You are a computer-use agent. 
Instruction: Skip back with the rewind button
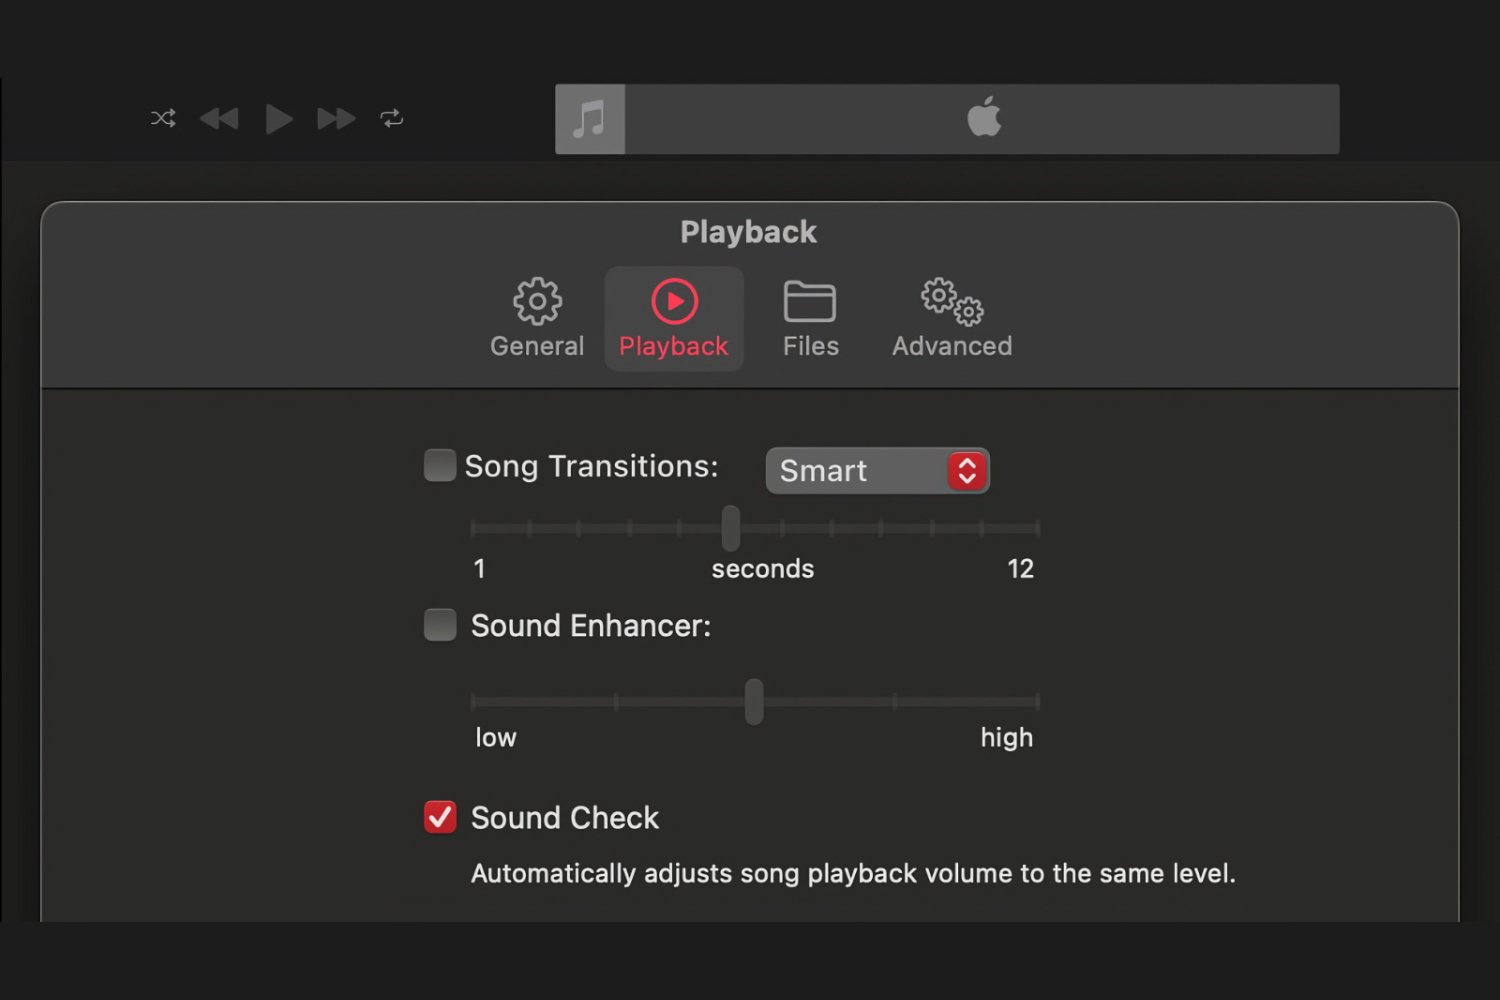(219, 119)
